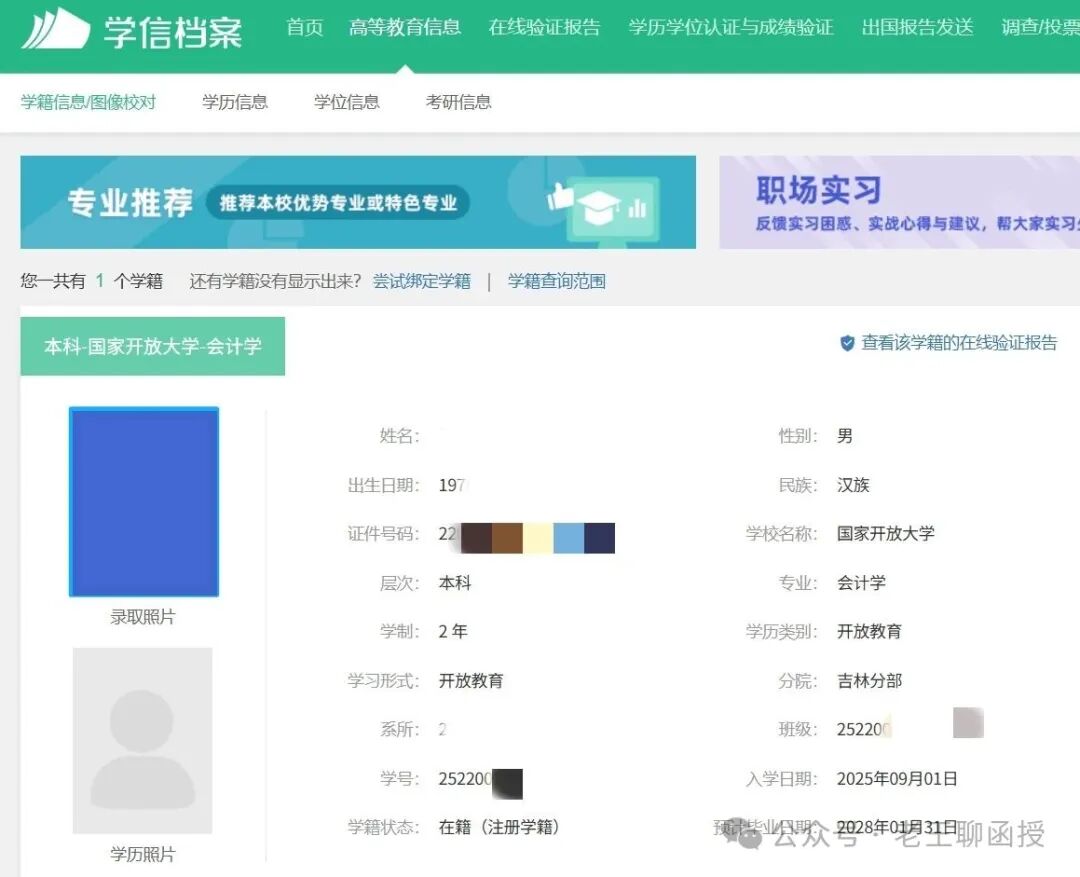Select 出国报告发送 in the nav bar
Viewport: 1080px width, 877px height.
coord(917,27)
